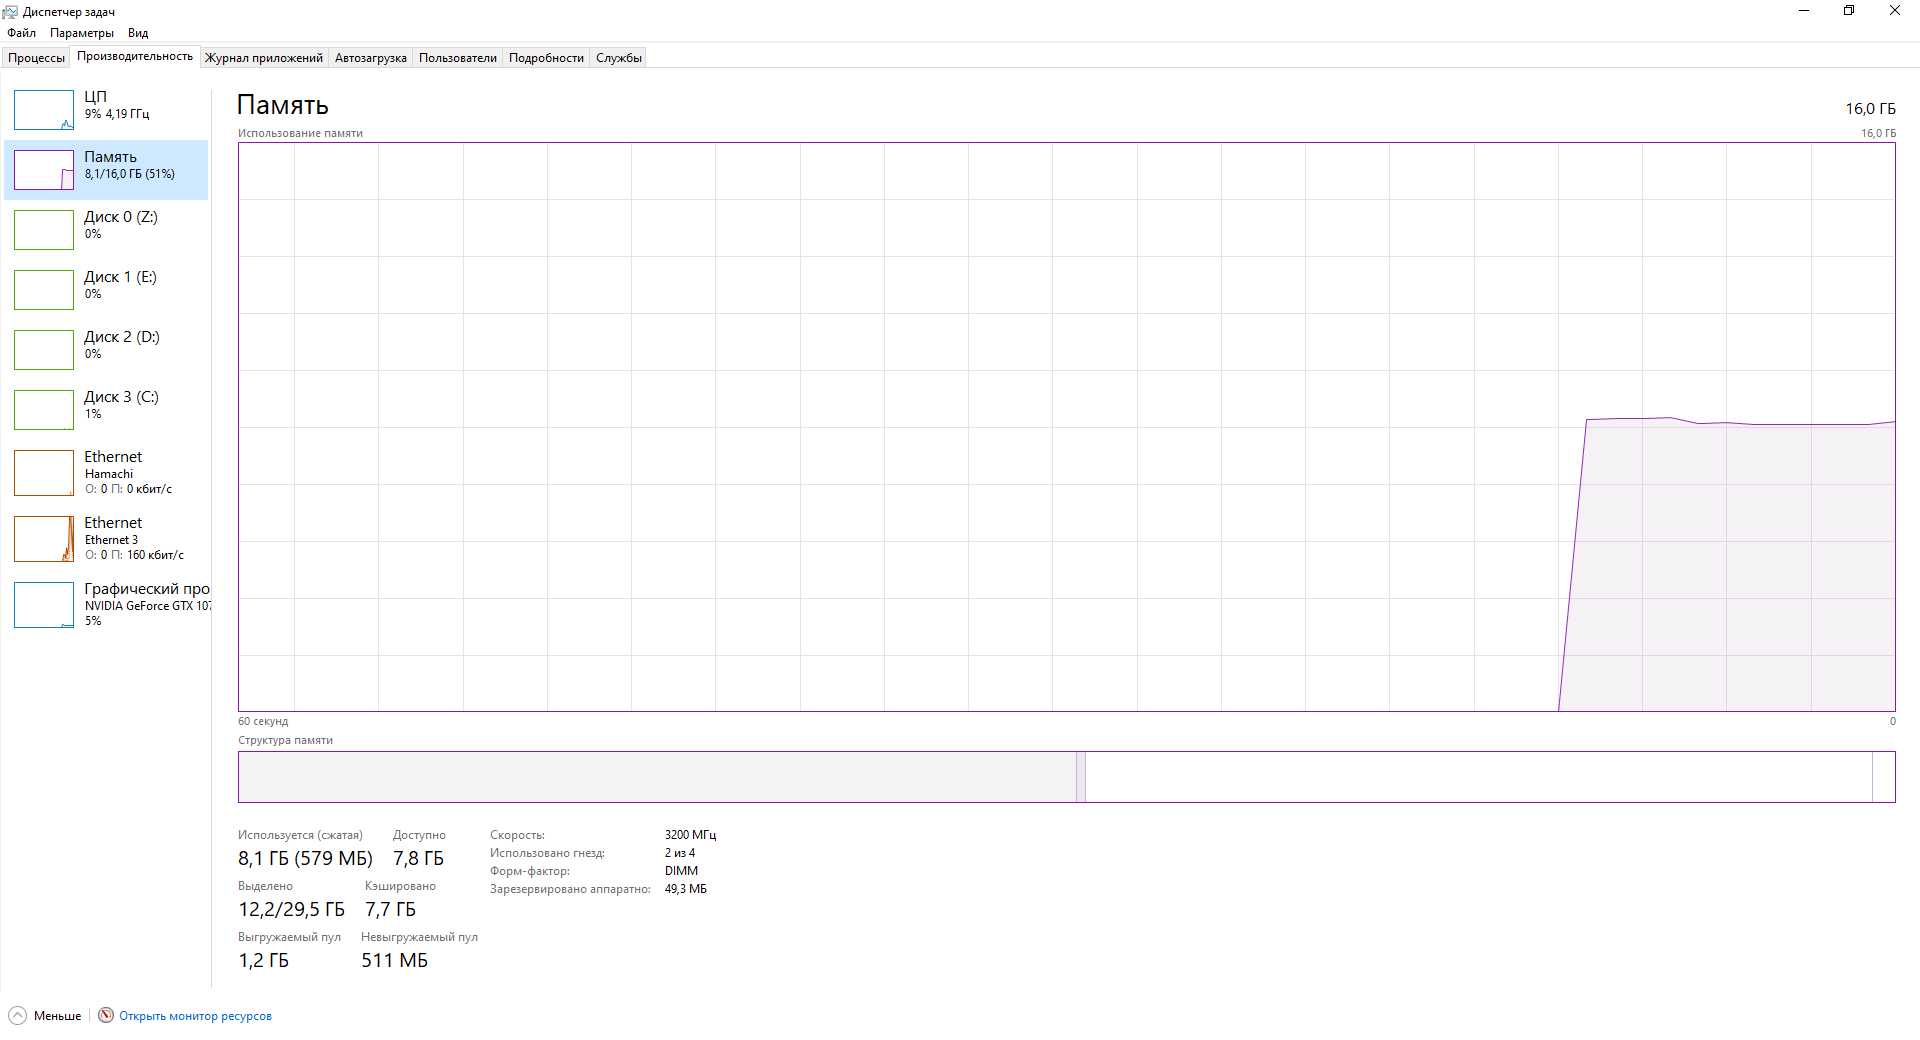Image resolution: width=1920 pixels, height=1040 pixels.
Task: Click the DIMM form factor value
Action: (x=681, y=871)
